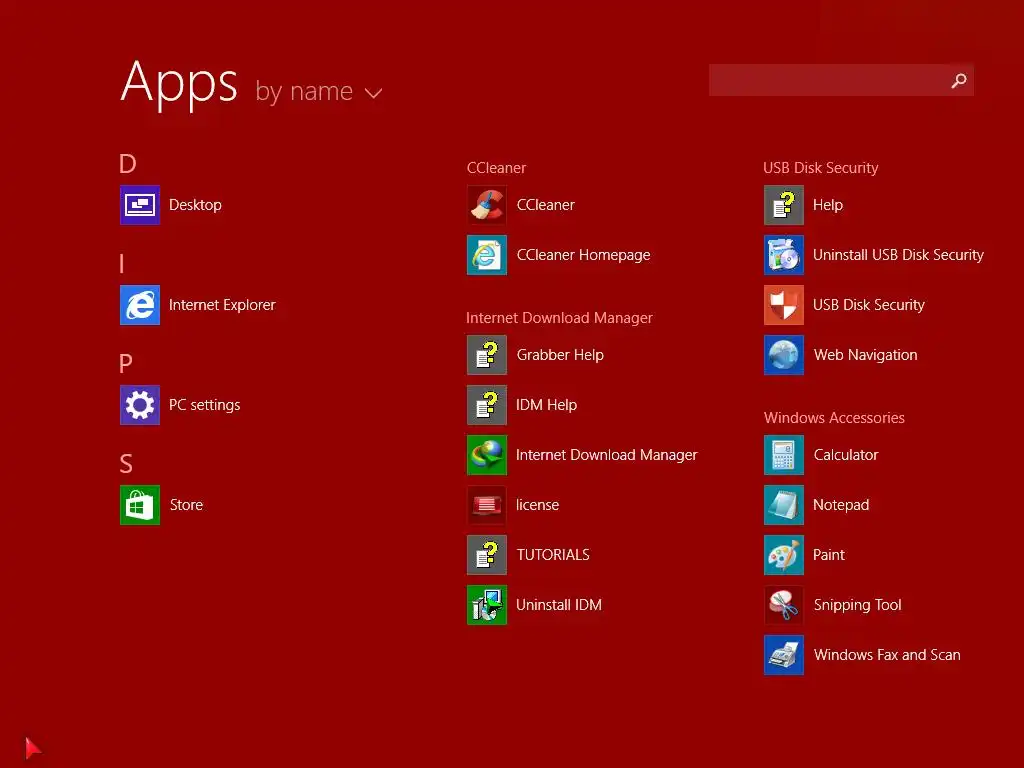Click inside the apps search field
Viewport: 1024px width, 768px height.
(x=841, y=80)
